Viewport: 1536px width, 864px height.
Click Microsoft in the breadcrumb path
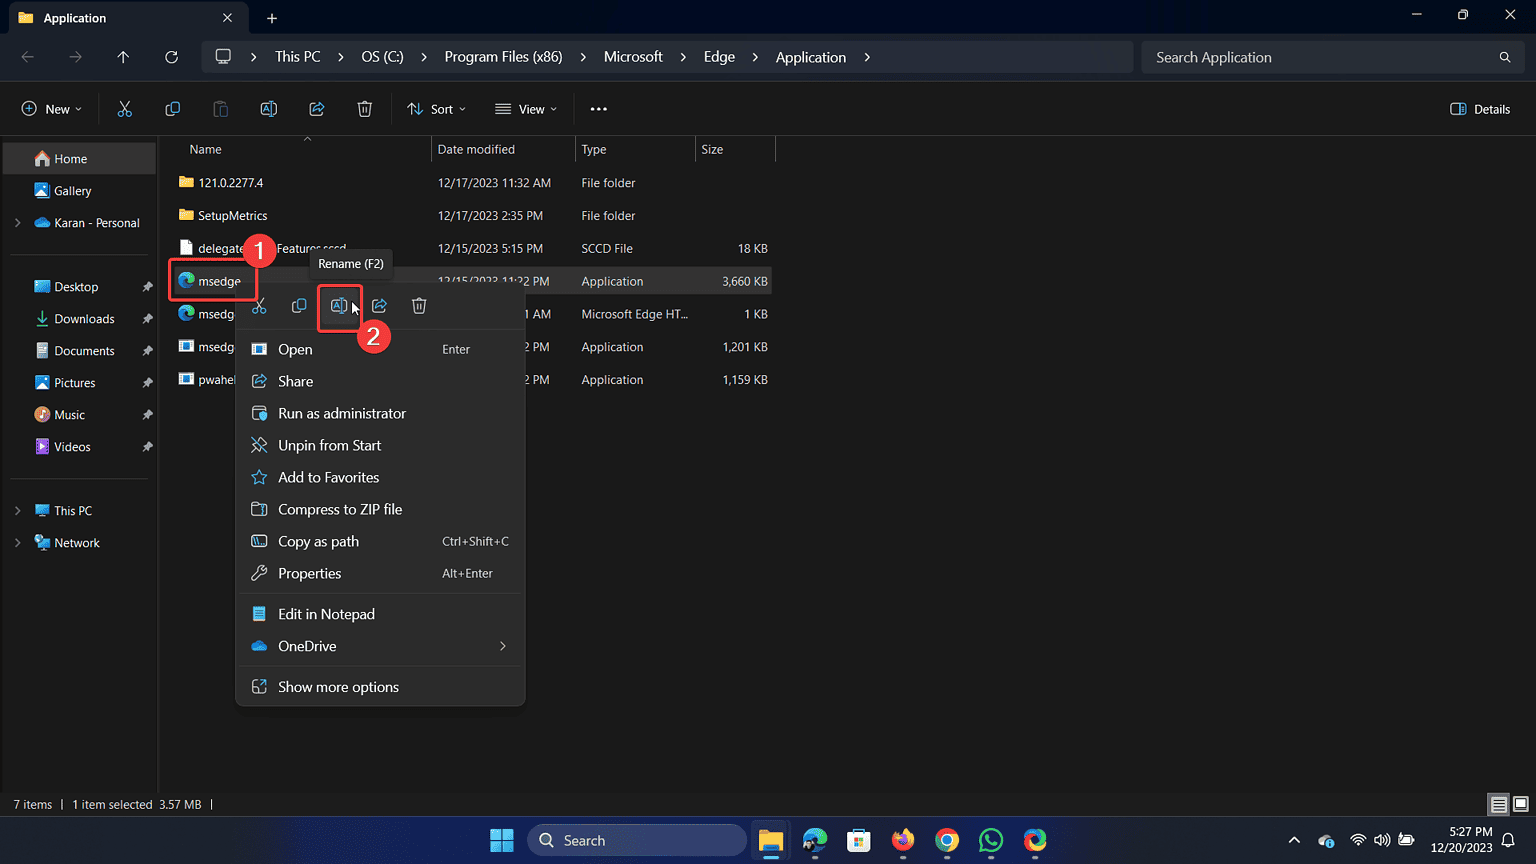tap(633, 57)
